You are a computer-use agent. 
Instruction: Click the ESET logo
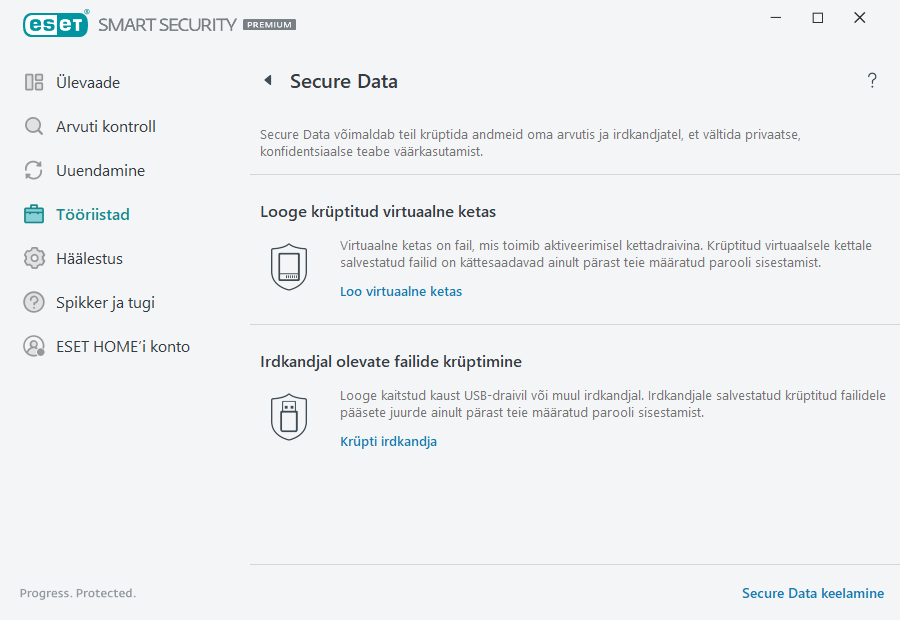tap(55, 24)
